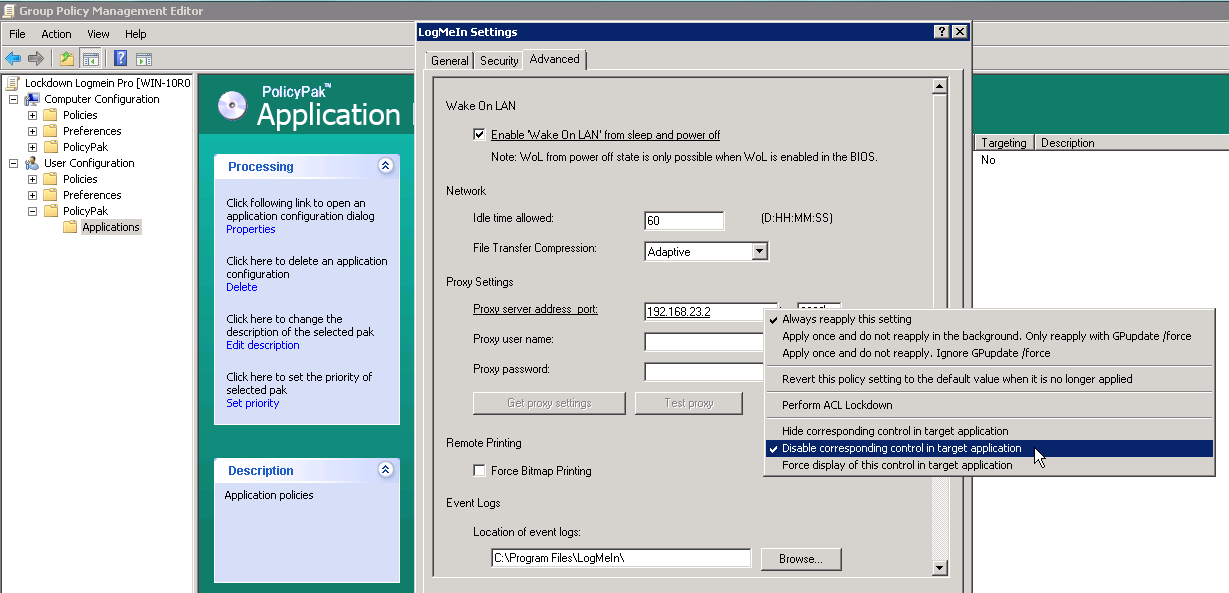Select PolicyPak folder icon under User Configuration
The width and height of the screenshot is (1229, 593).
[50, 211]
